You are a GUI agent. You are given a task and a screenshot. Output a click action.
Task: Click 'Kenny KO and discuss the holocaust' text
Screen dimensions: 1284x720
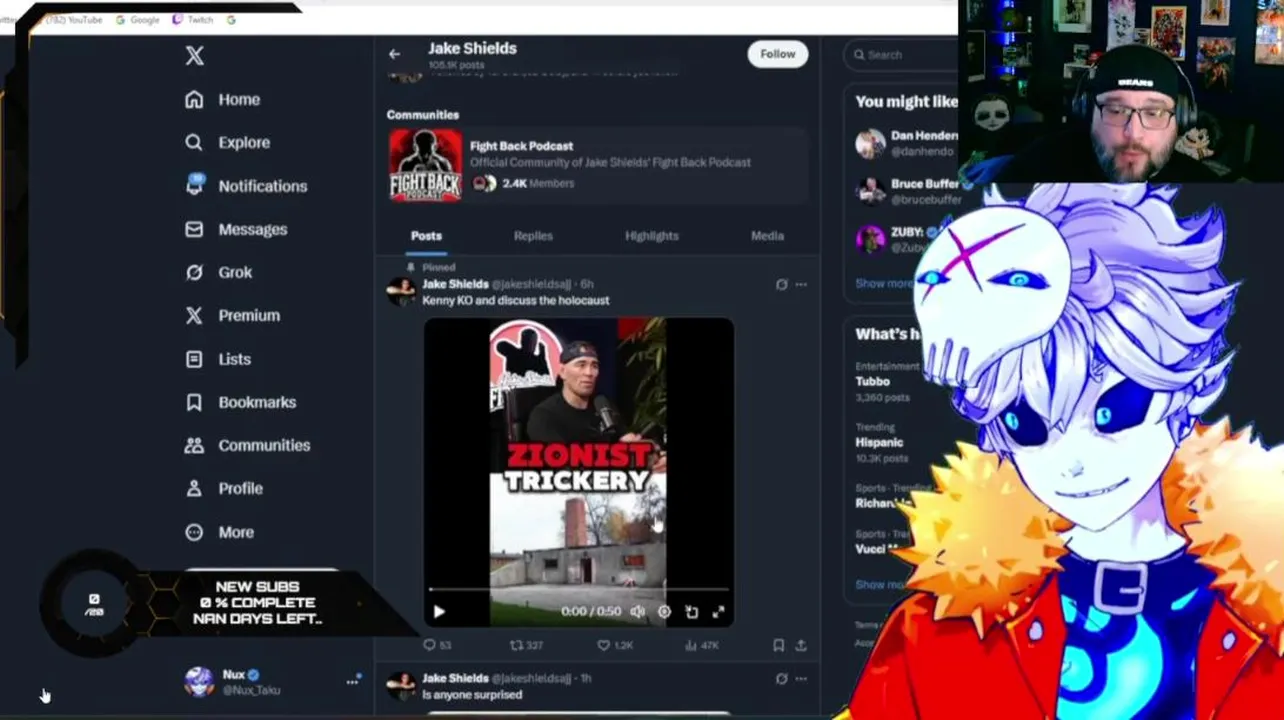[515, 300]
